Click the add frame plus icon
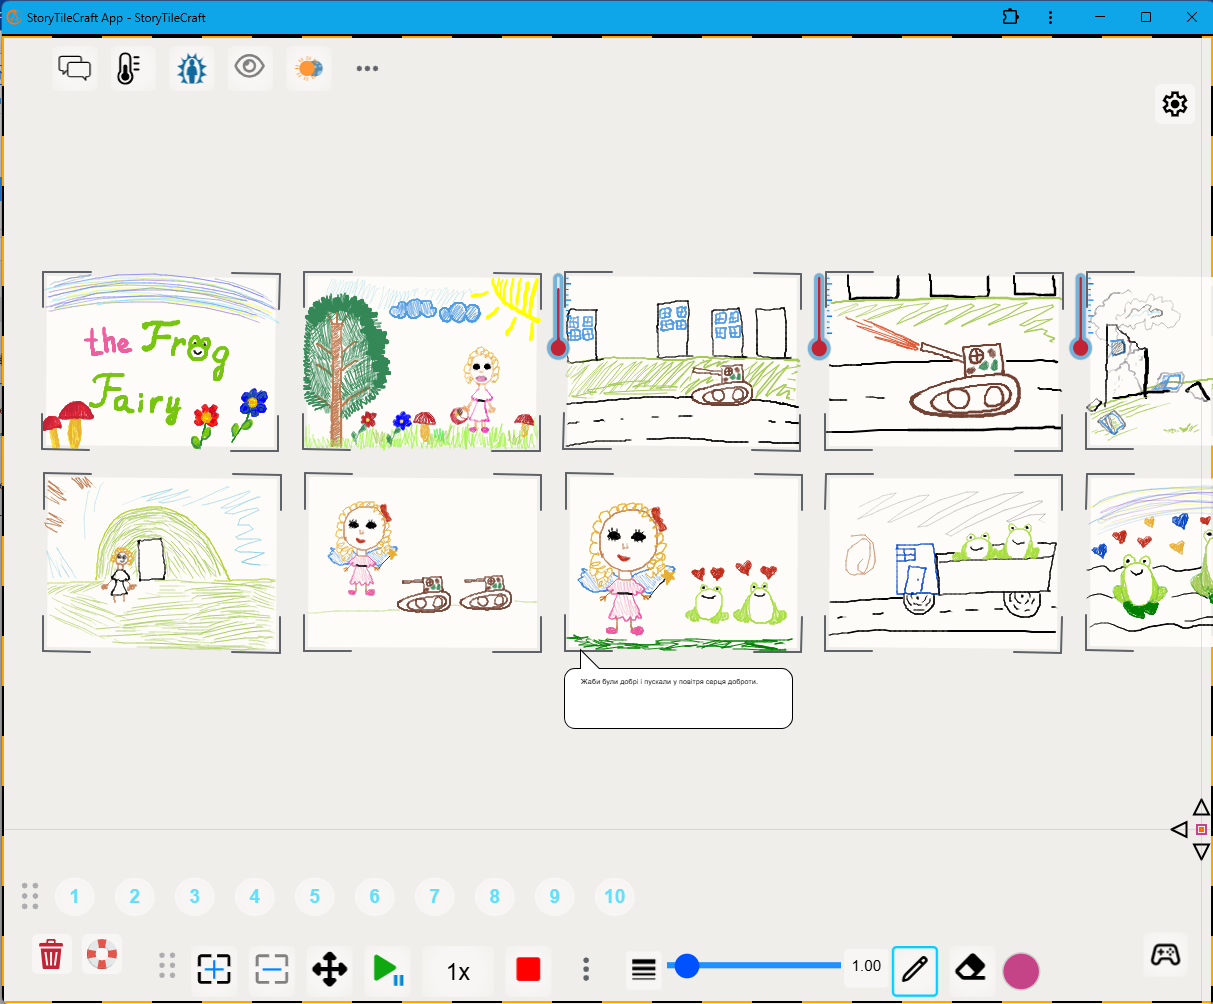The image size is (1213, 1004). [214, 969]
